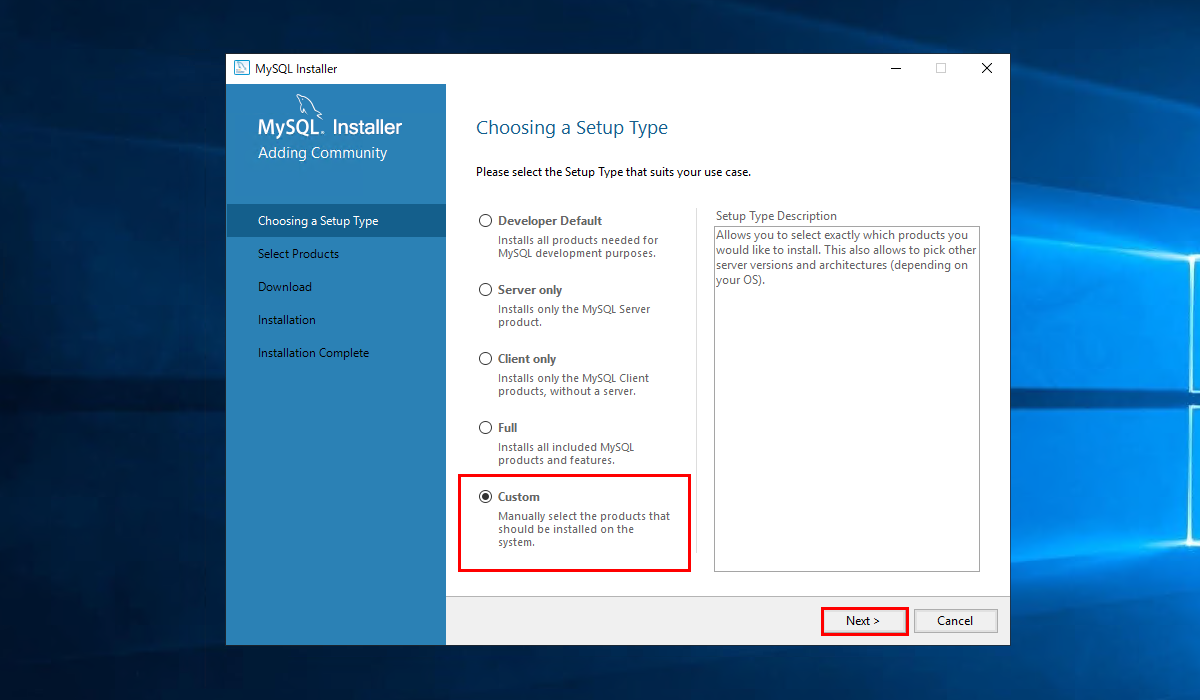The width and height of the screenshot is (1200, 700).
Task: Click 'Please select the Setup Type' instruction text
Action: coord(613,172)
